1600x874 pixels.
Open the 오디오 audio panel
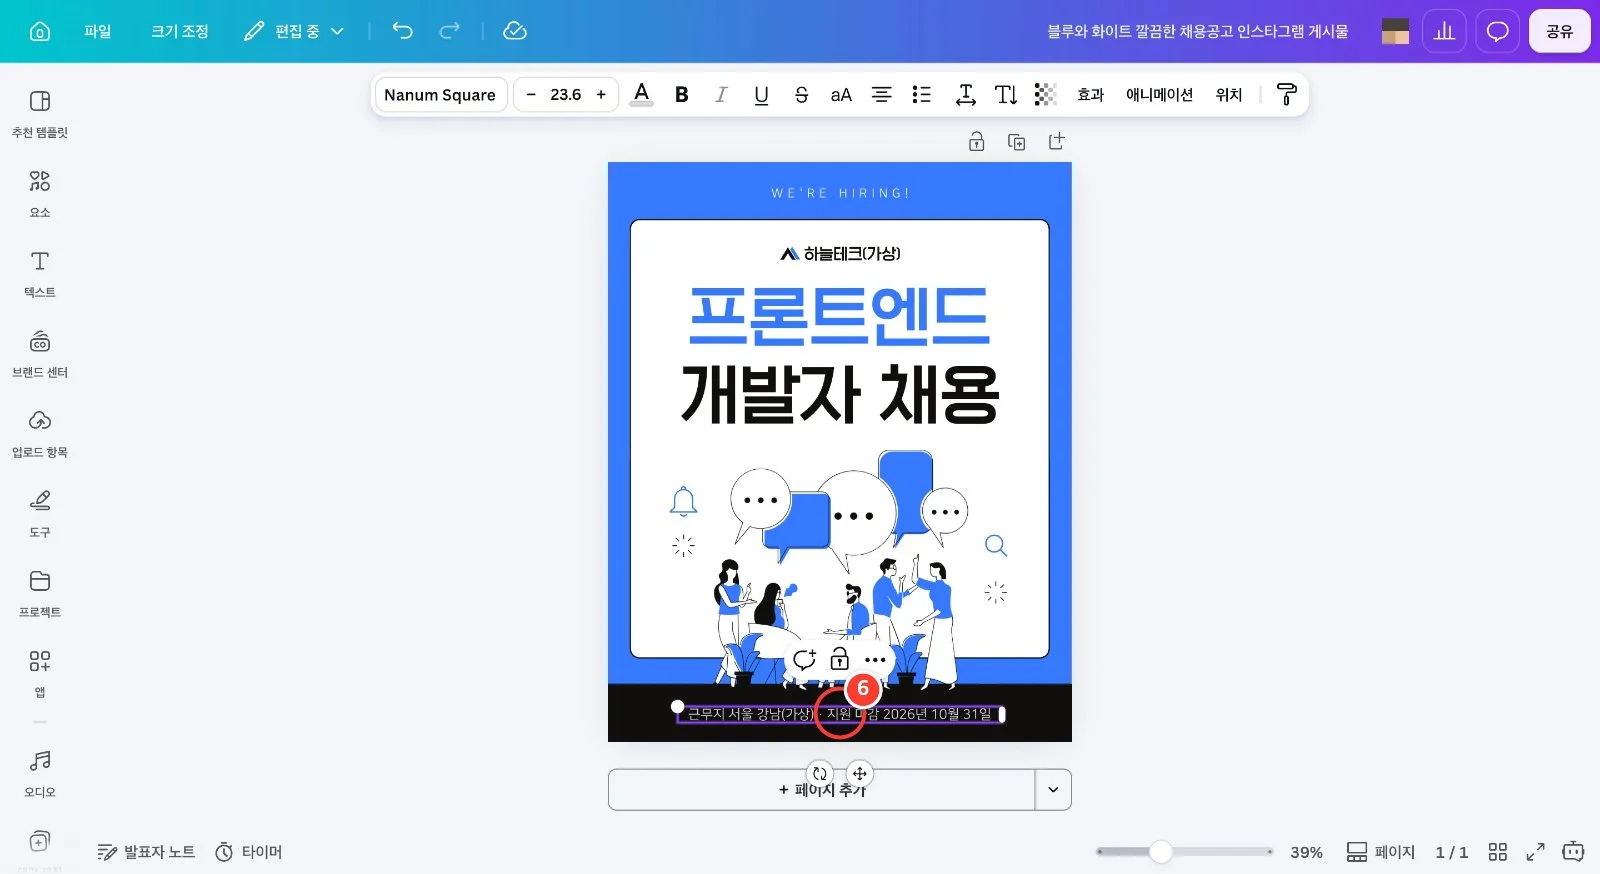click(x=40, y=774)
